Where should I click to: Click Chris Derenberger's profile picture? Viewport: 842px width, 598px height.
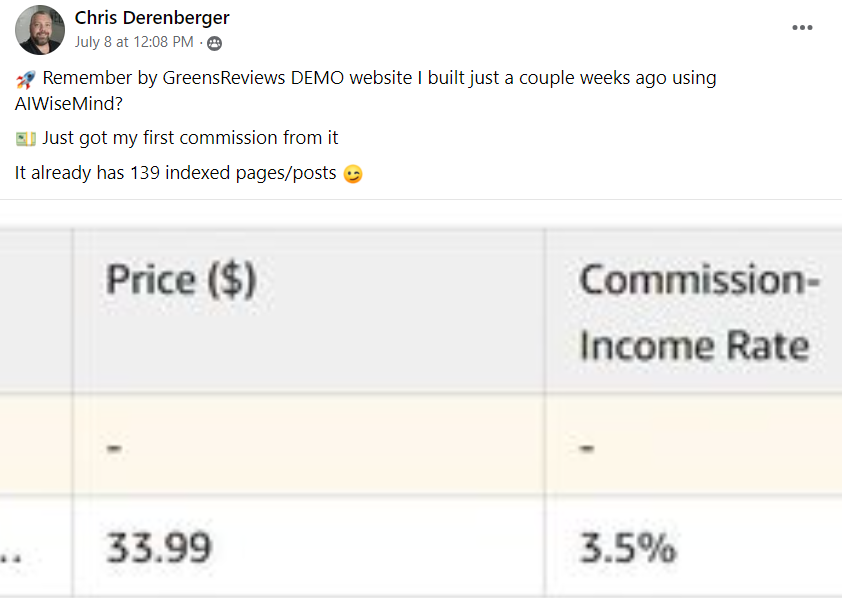[40, 30]
